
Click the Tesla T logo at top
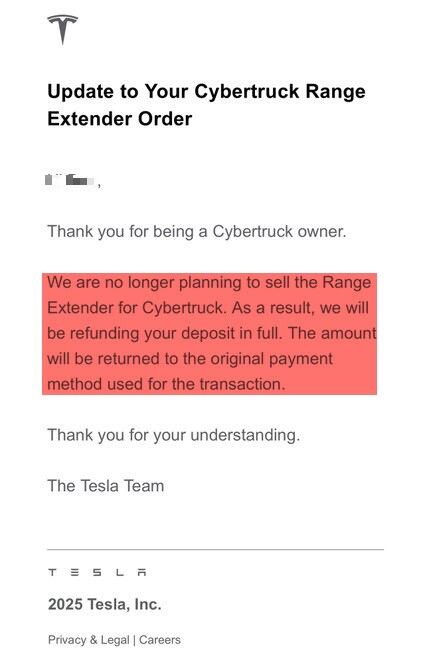pos(62,29)
